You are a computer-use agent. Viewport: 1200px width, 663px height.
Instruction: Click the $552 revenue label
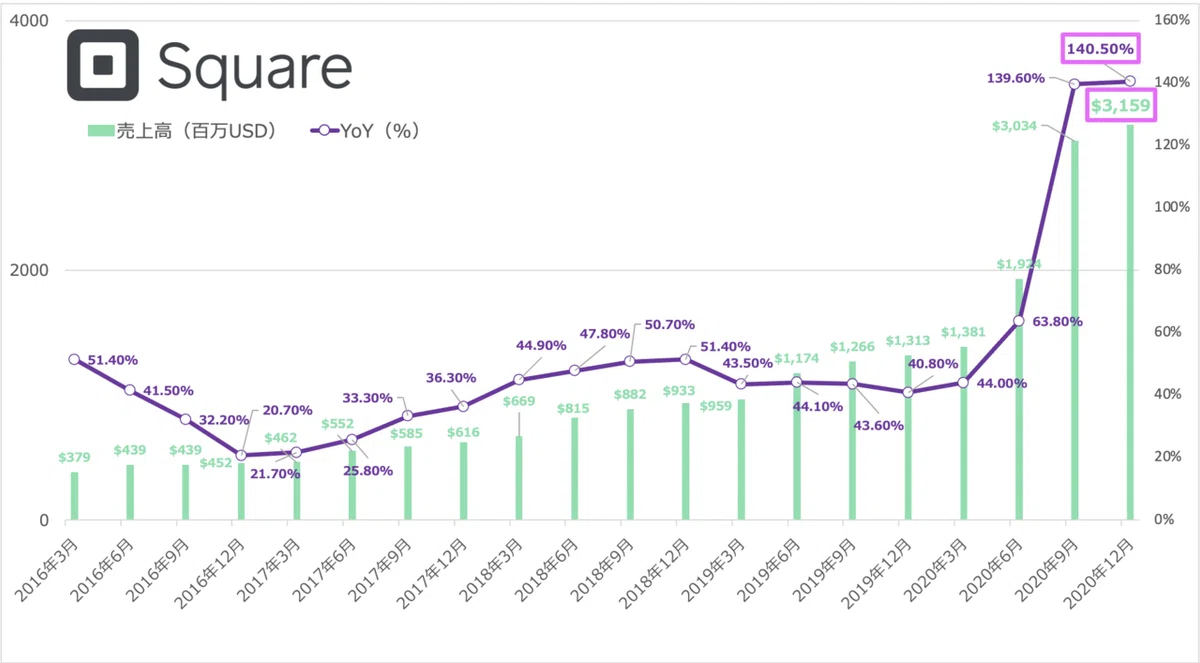click(x=339, y=424)
